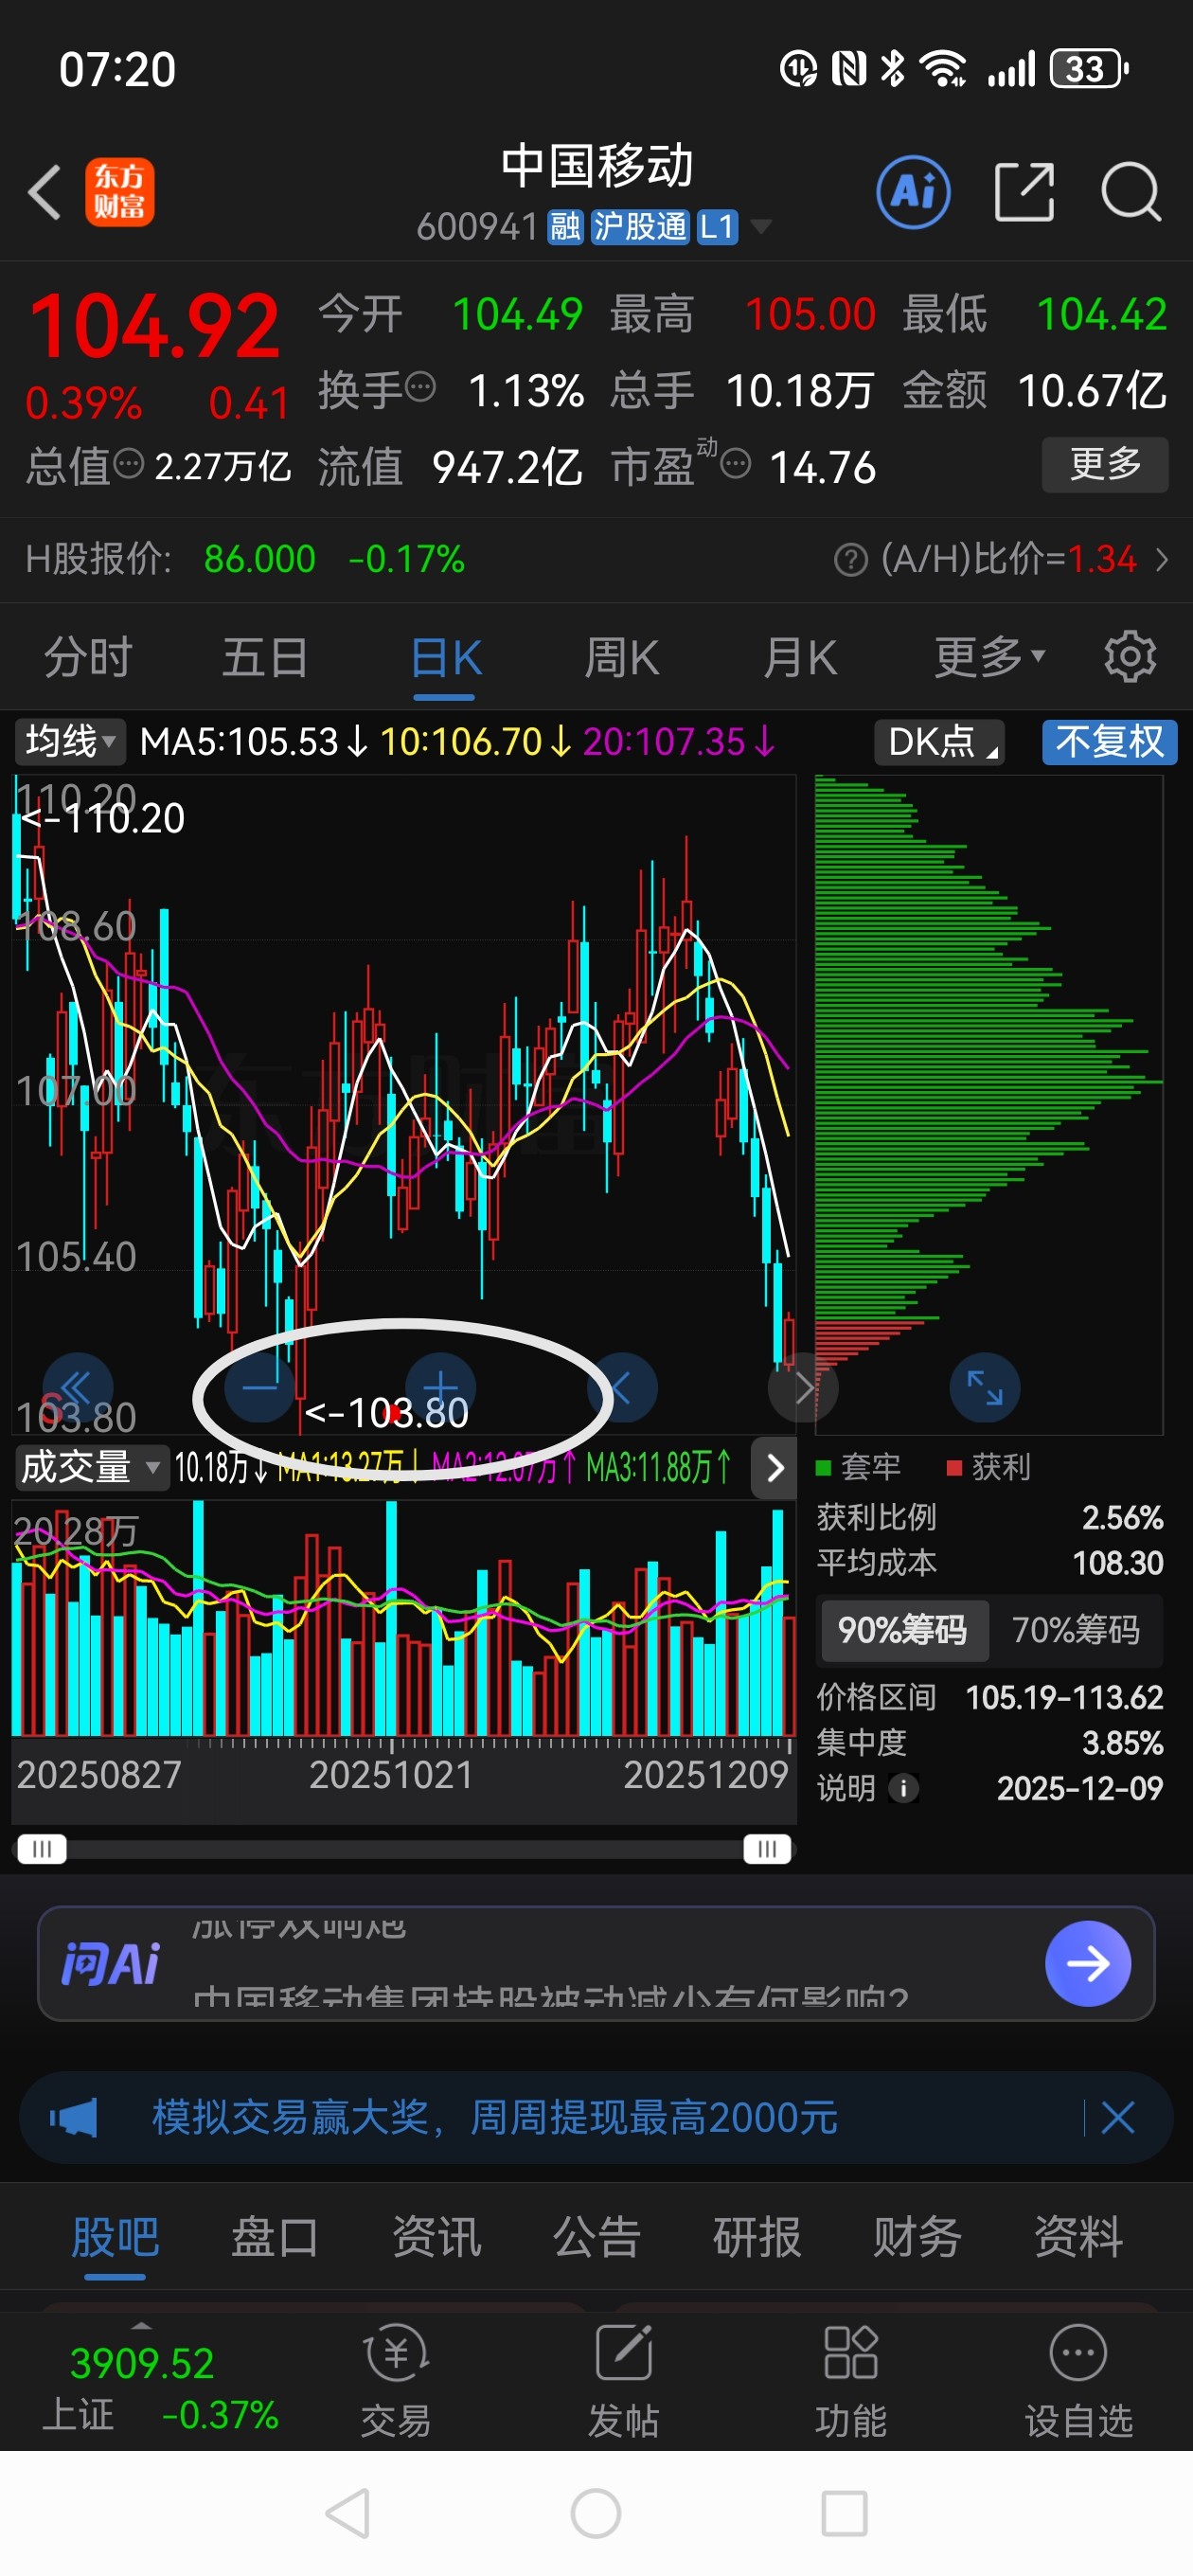Open the 均线 indicator dropdown
This screenshot has width=1193, height=2576.
tap(70, 742)
